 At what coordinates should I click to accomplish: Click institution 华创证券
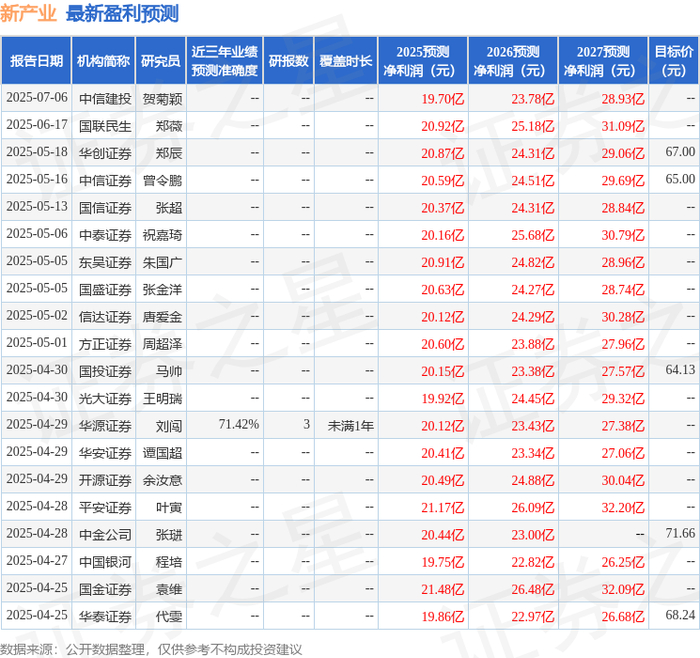105,153
